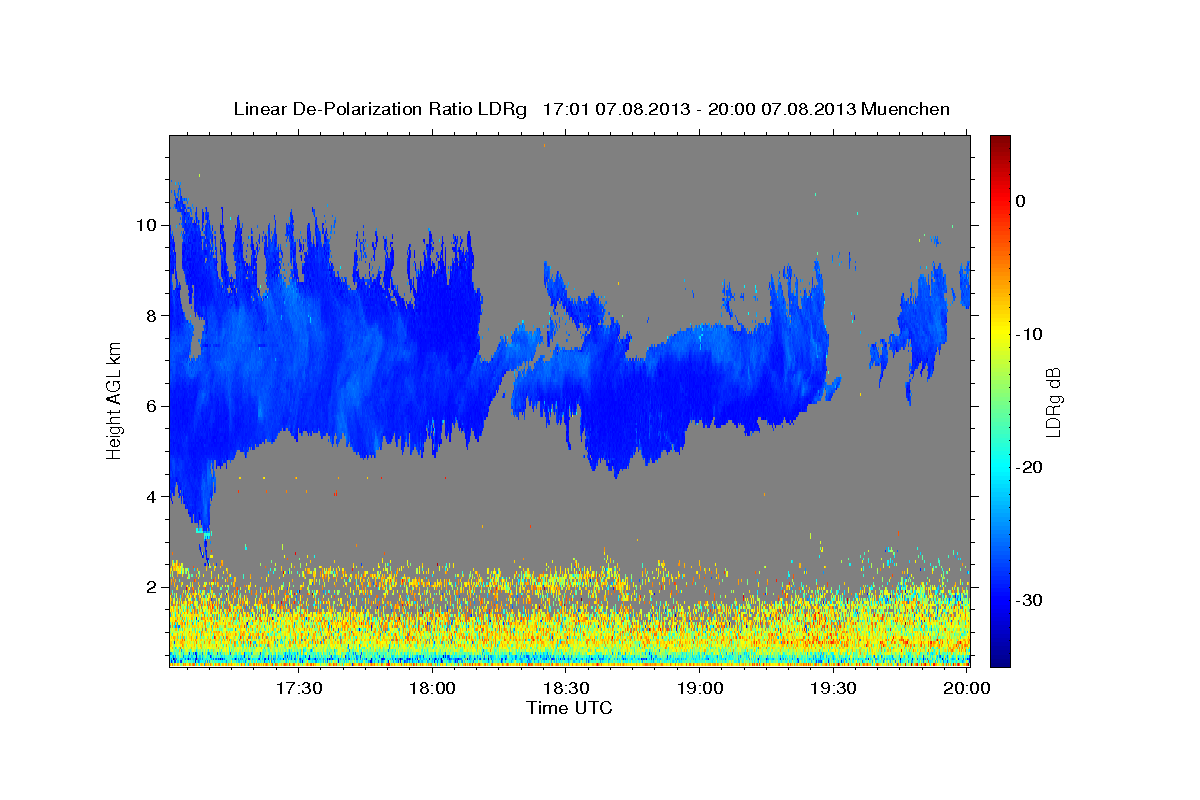Click the '19:00' time axis label

701,688
